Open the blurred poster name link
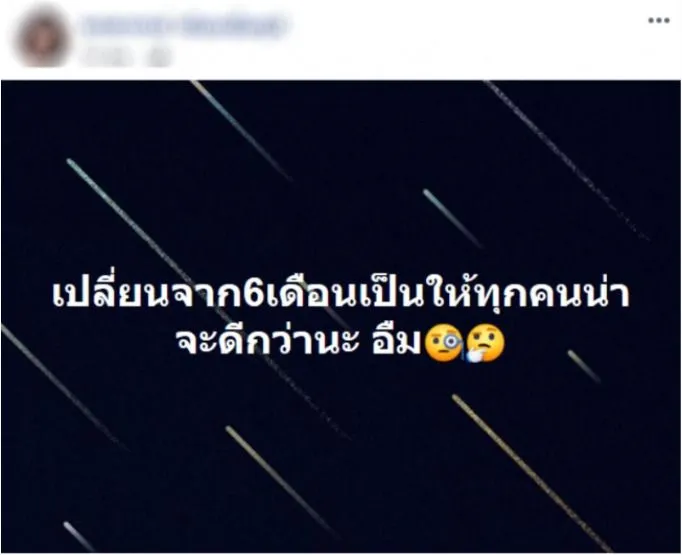The height and width of the screenshot is (555, 682). tap(184, 26)
